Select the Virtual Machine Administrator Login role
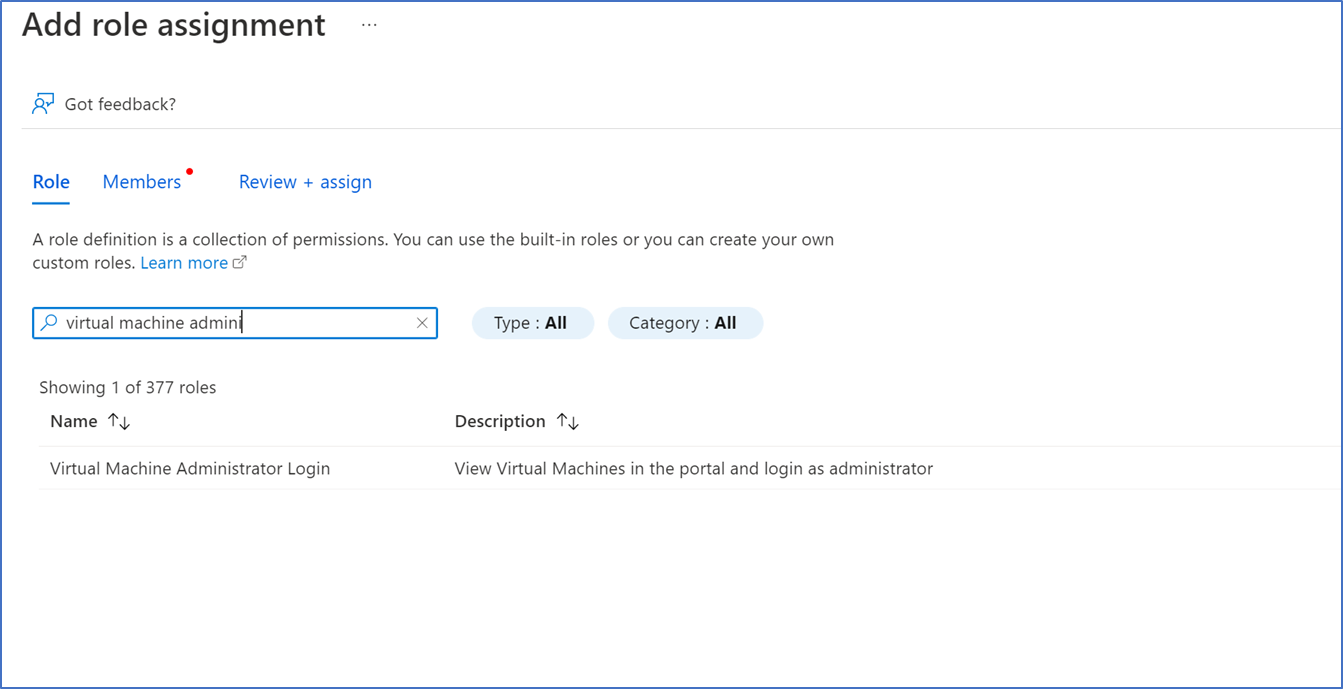Viewport: 1343px width, 689px height. coord(190,468)
